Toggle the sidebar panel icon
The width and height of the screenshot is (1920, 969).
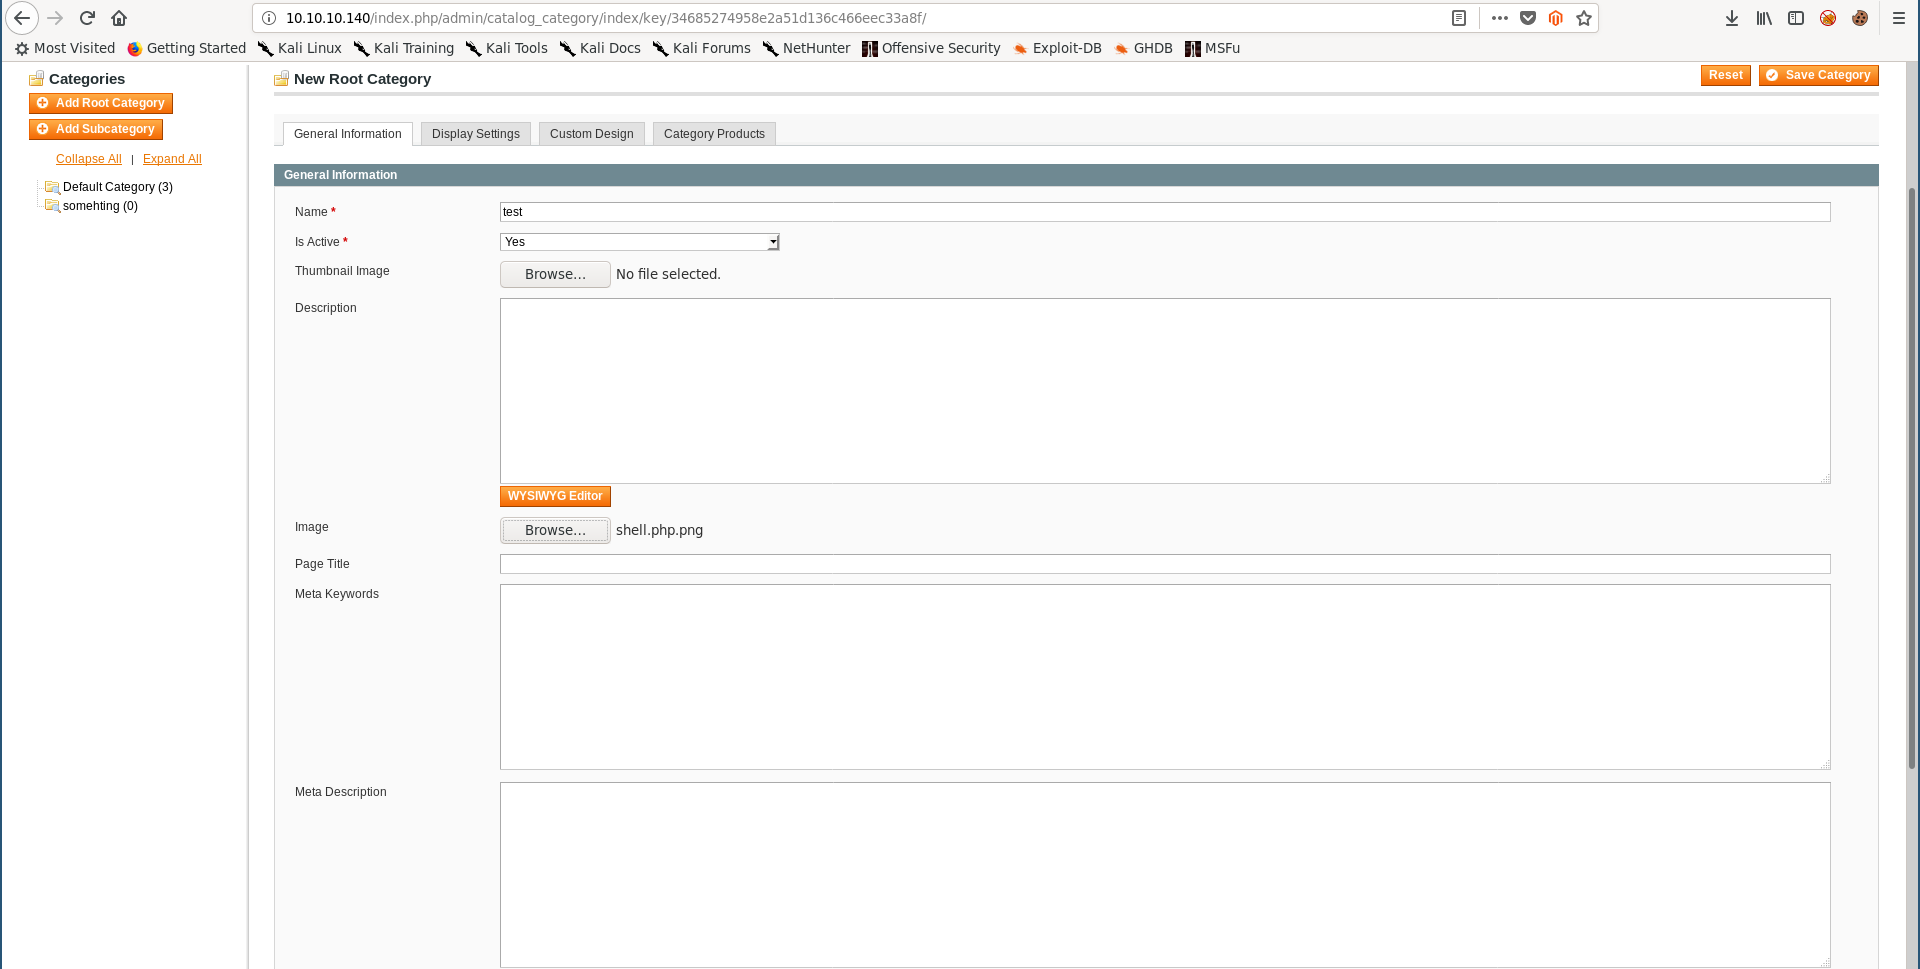point(1796,18)
